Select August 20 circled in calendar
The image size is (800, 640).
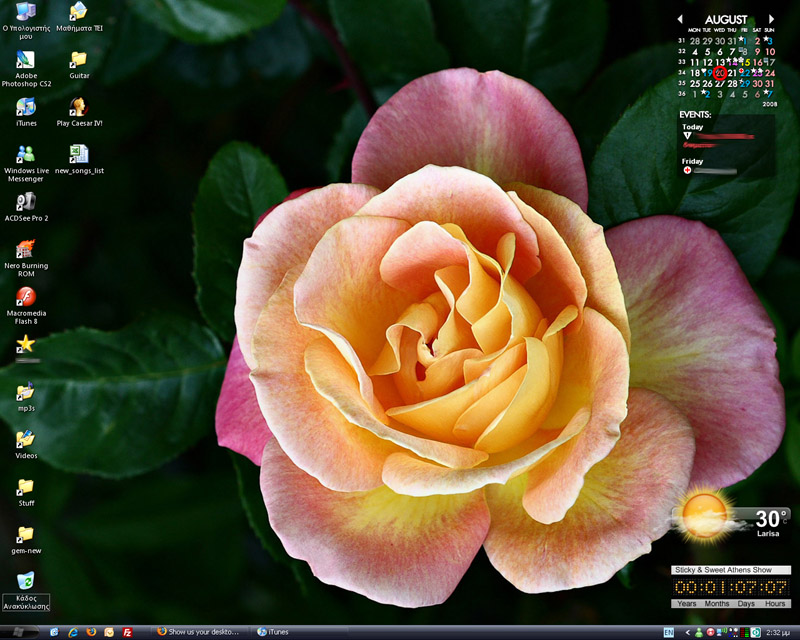point(720,73)
